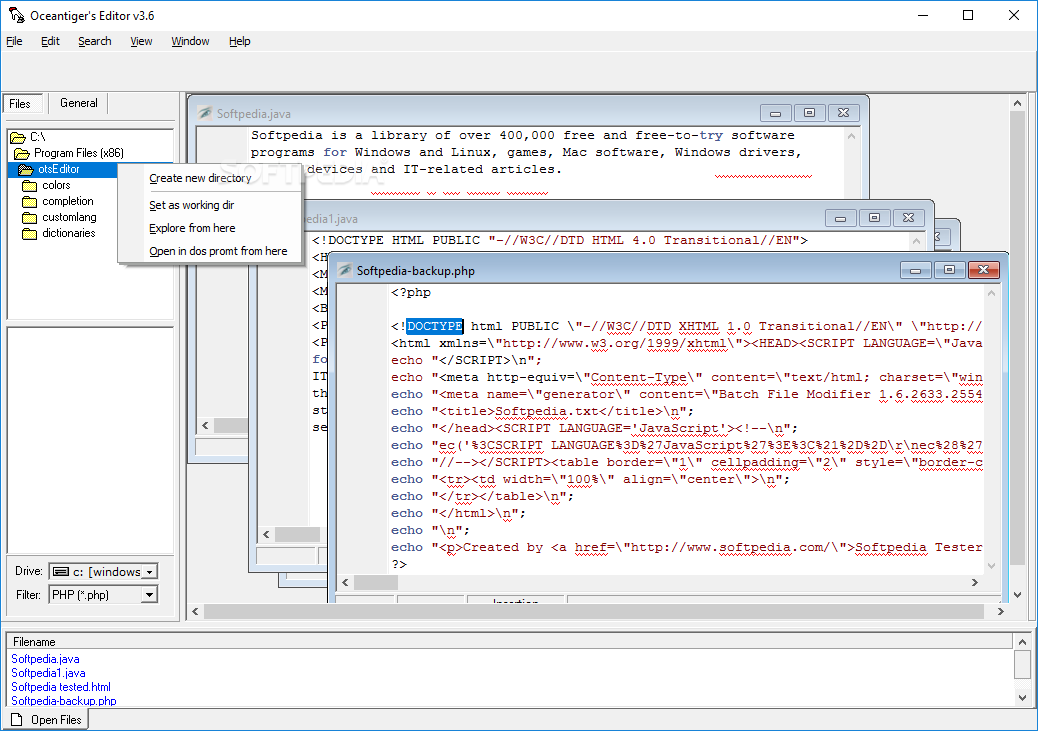Open the dictionaries folder

[x=68, y=233]
